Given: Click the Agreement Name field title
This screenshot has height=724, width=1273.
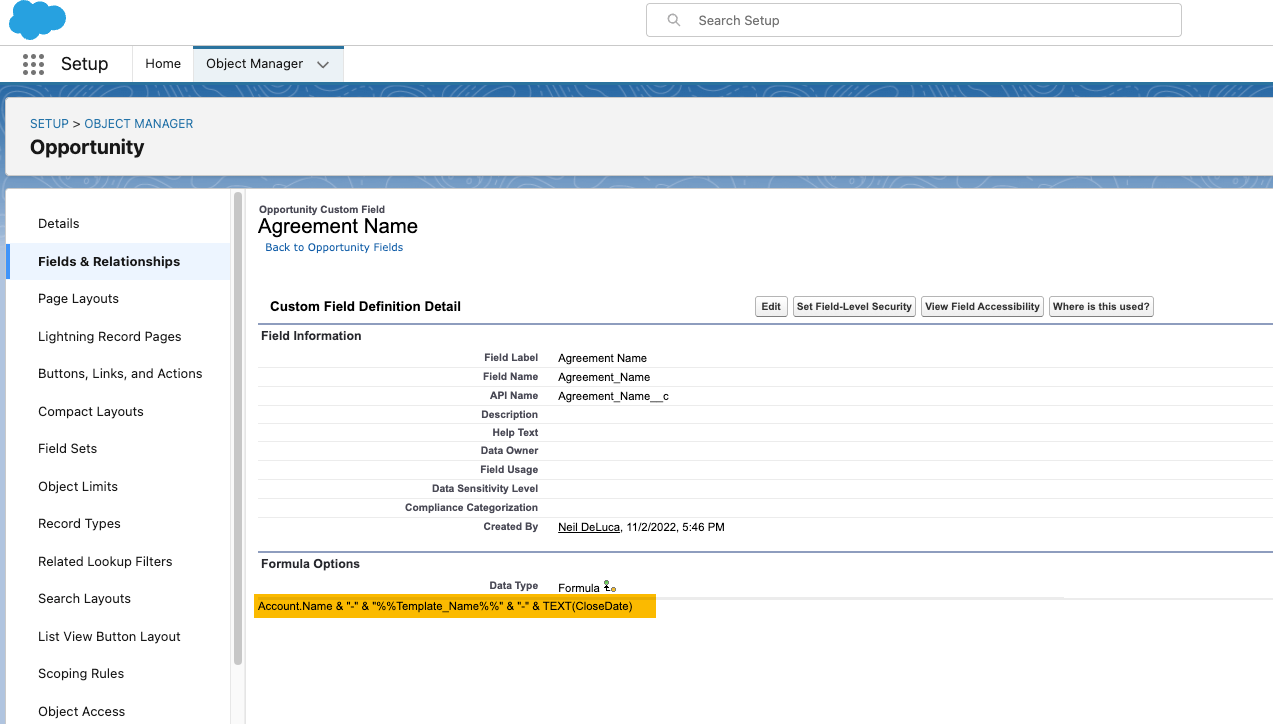Looking at the screenshot, I should (x=338, y=226).
